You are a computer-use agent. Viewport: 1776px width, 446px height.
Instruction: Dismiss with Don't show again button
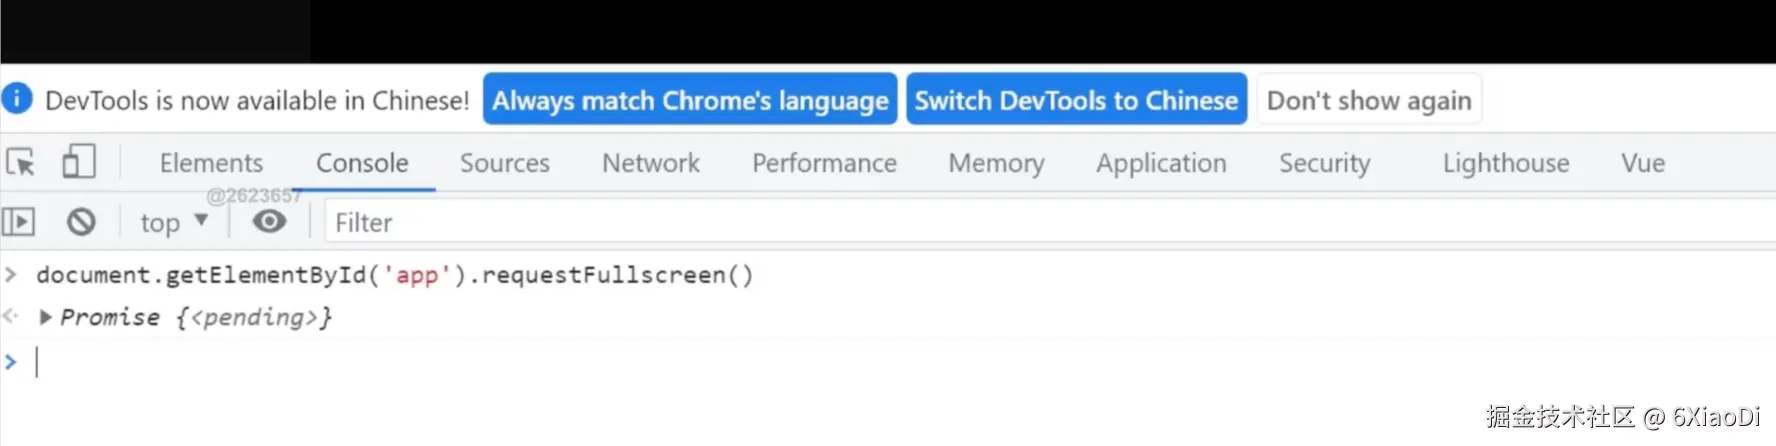(1369, 100)
